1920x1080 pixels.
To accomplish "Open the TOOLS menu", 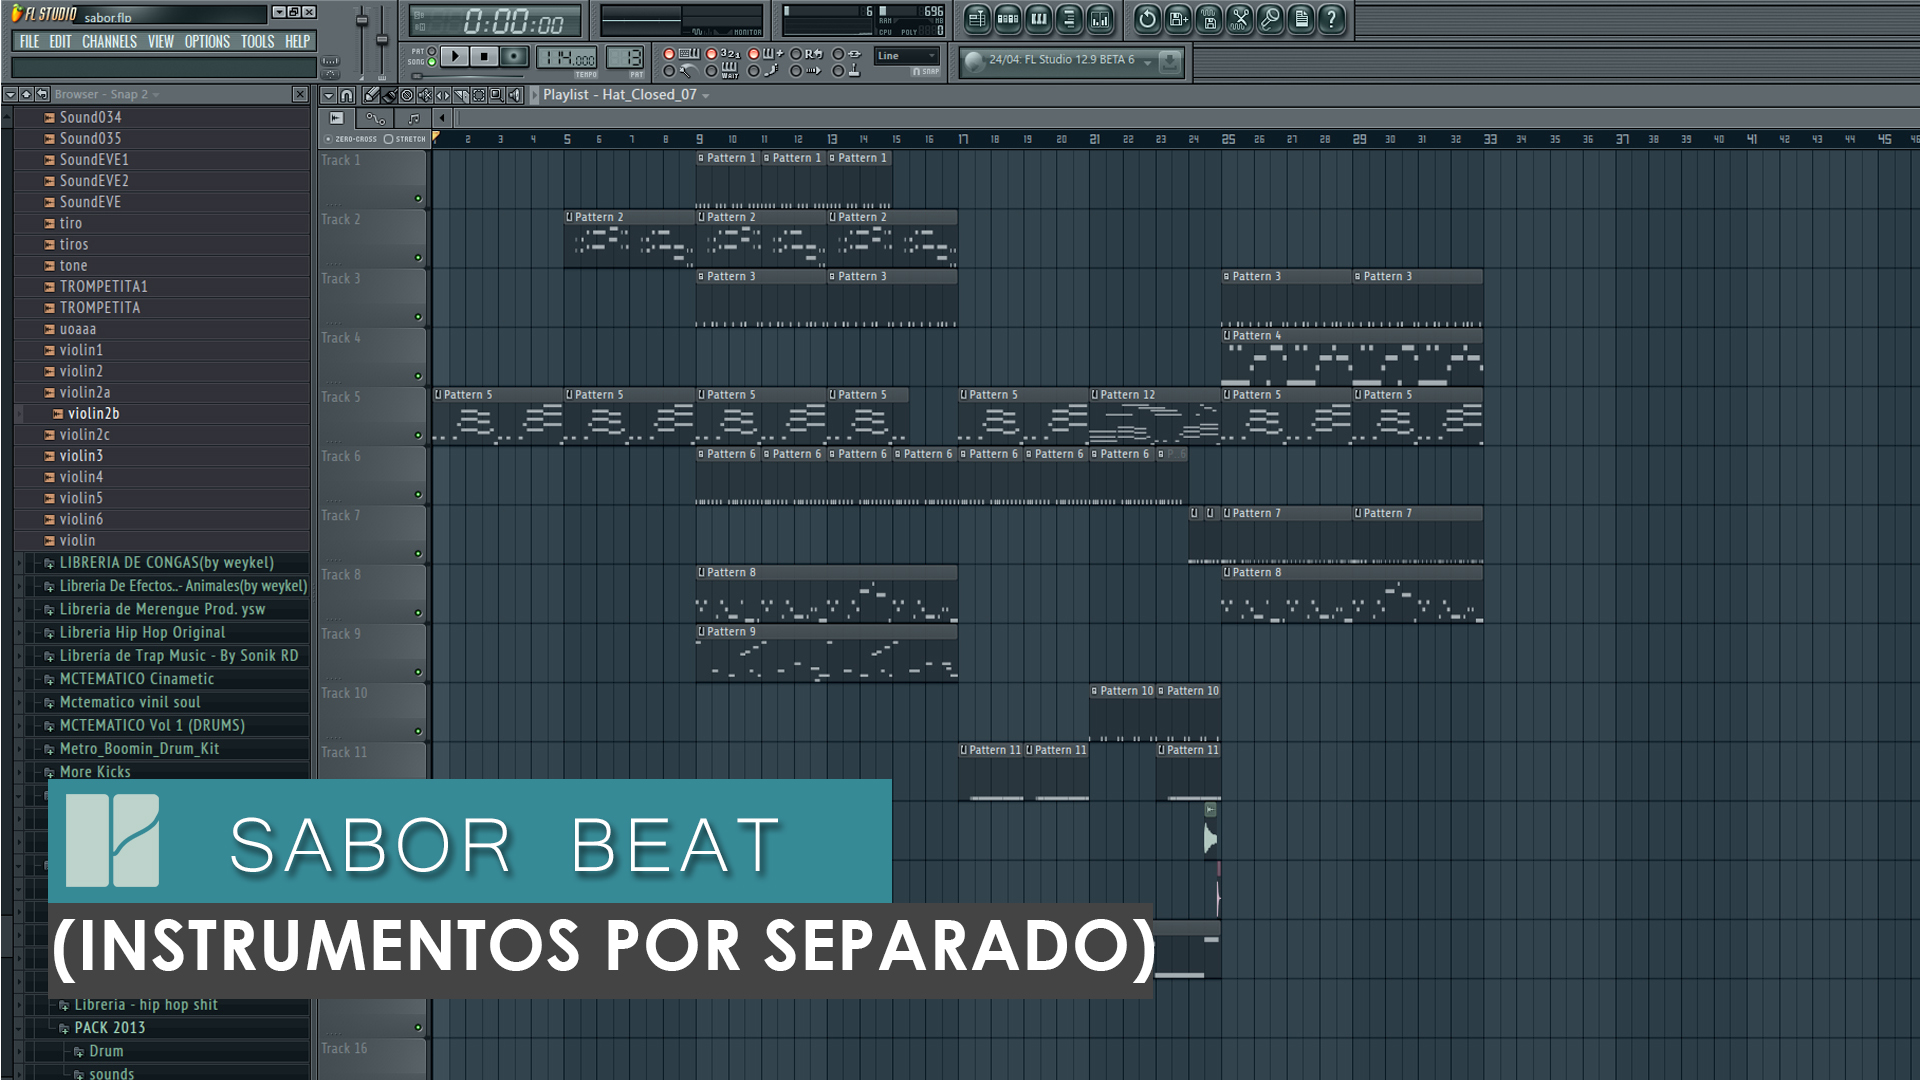I will pos(257,42).
